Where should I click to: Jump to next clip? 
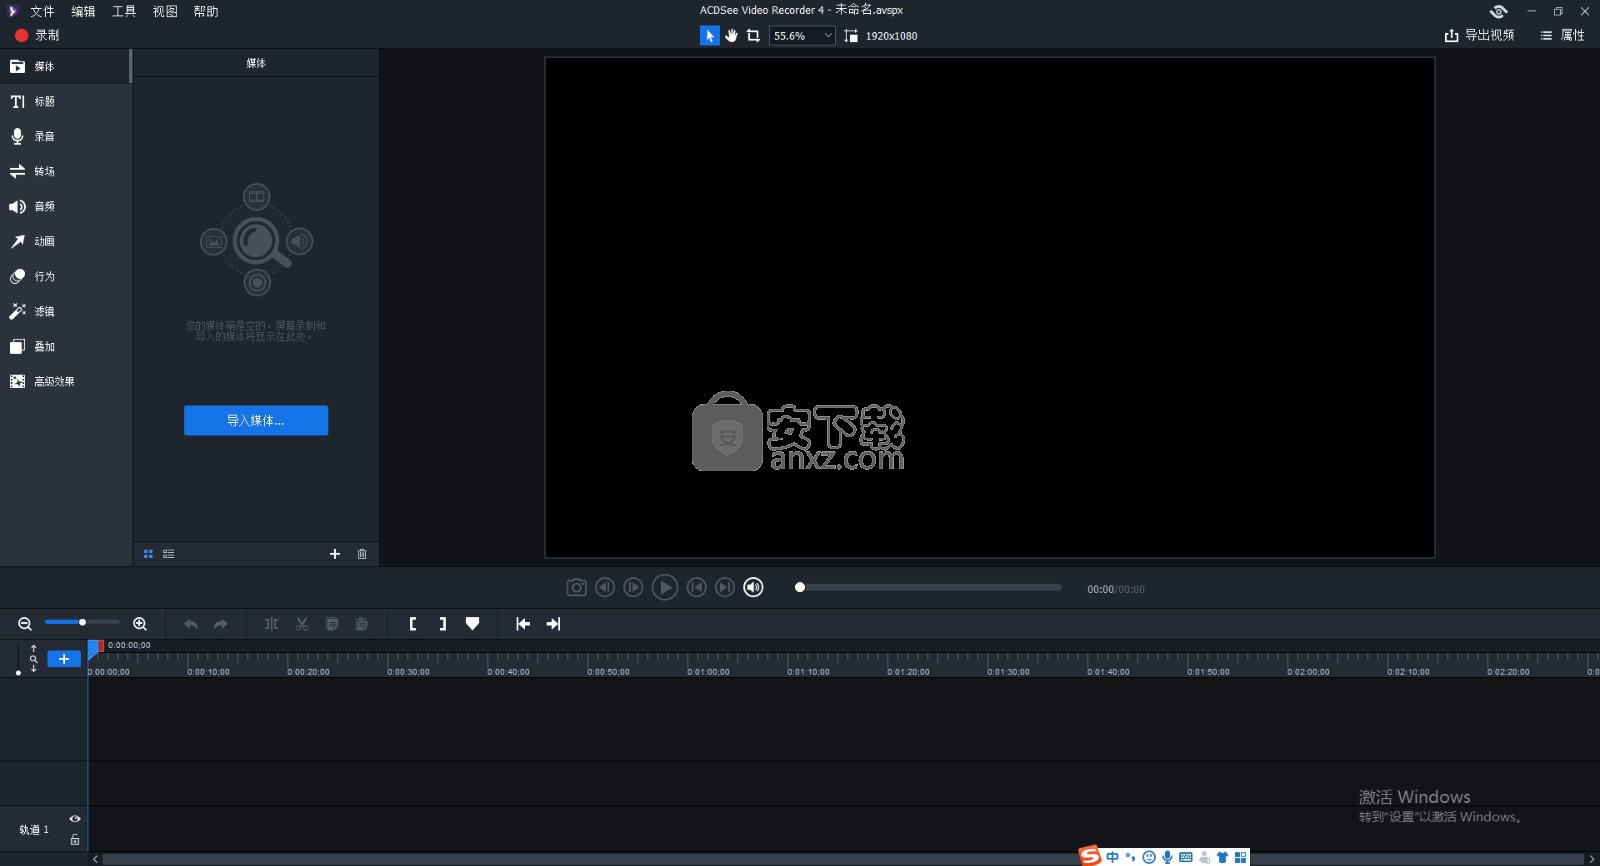(x=725, y=588)
